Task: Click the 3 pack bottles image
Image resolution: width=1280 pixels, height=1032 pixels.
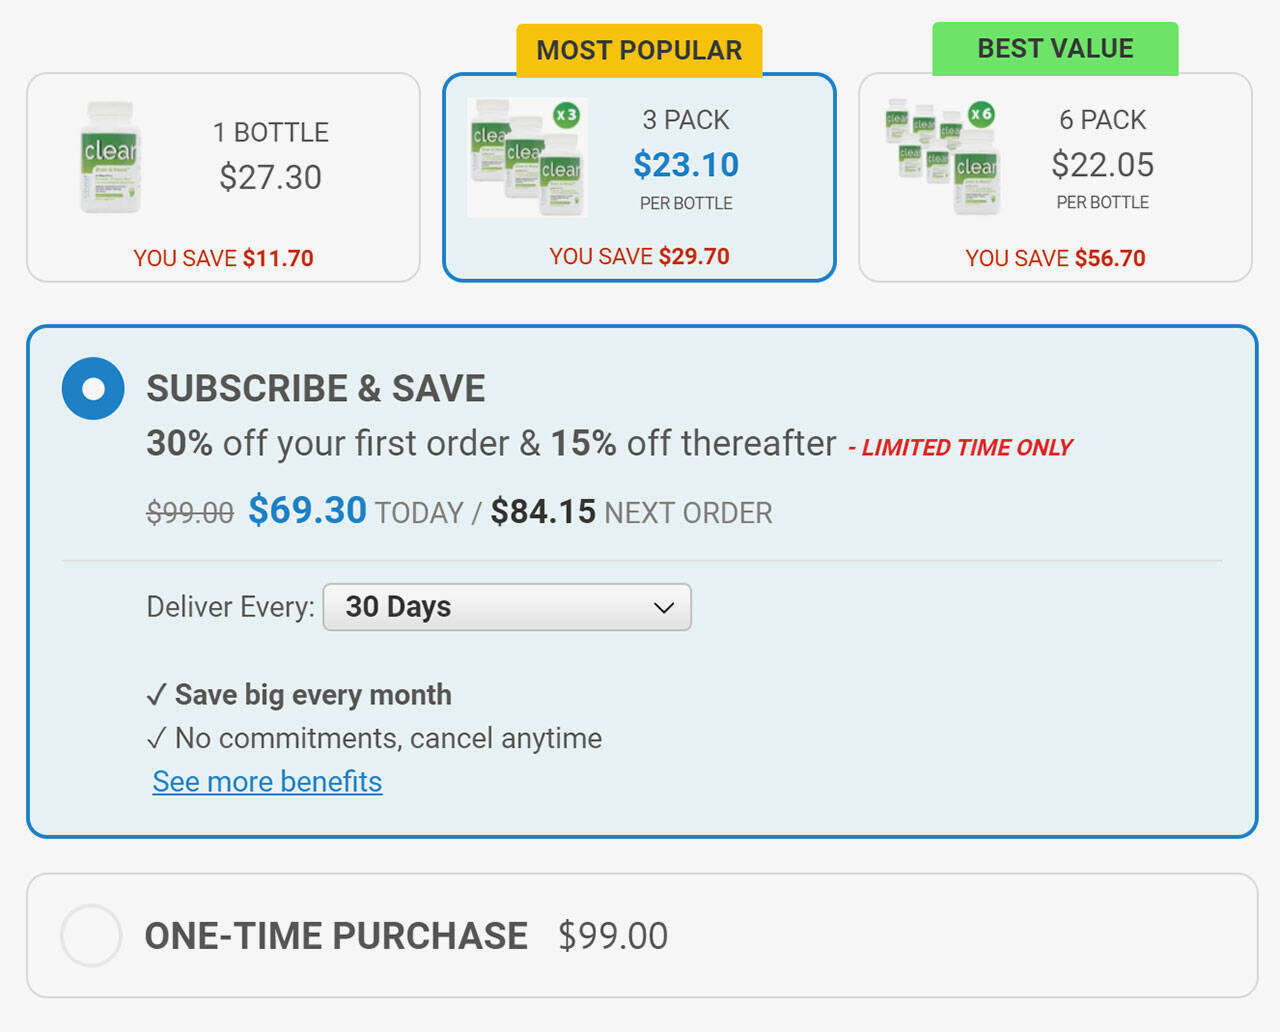Action: click(527, 157)
